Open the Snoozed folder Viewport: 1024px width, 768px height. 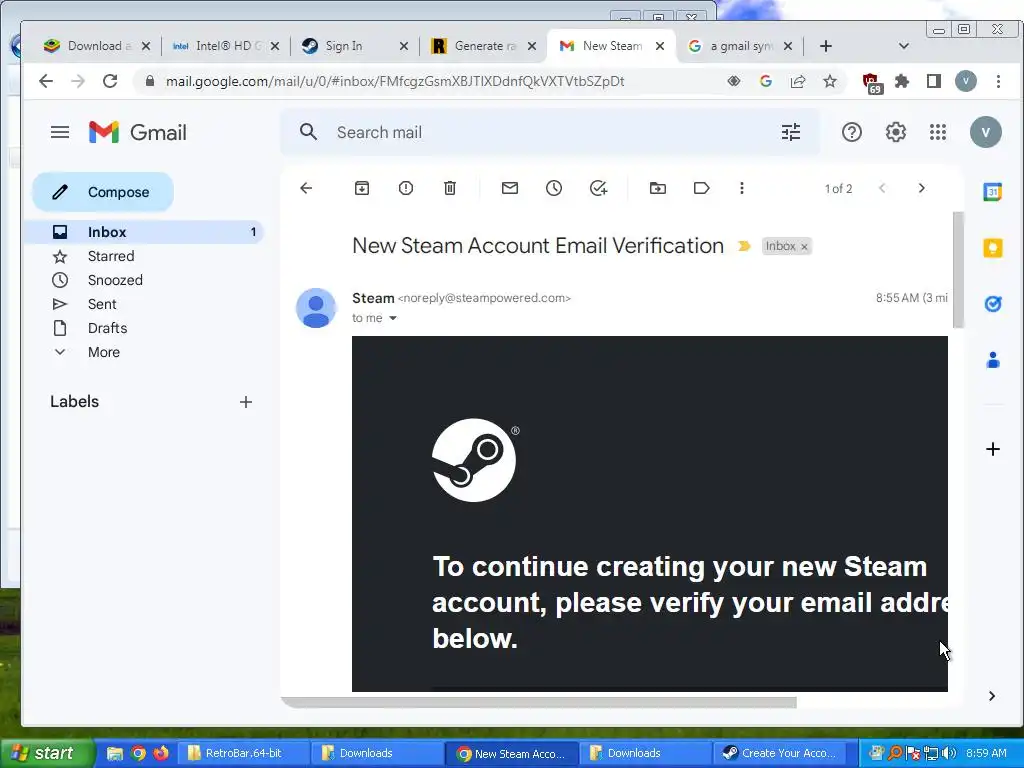pyautogui.click(x=115, y=280)
